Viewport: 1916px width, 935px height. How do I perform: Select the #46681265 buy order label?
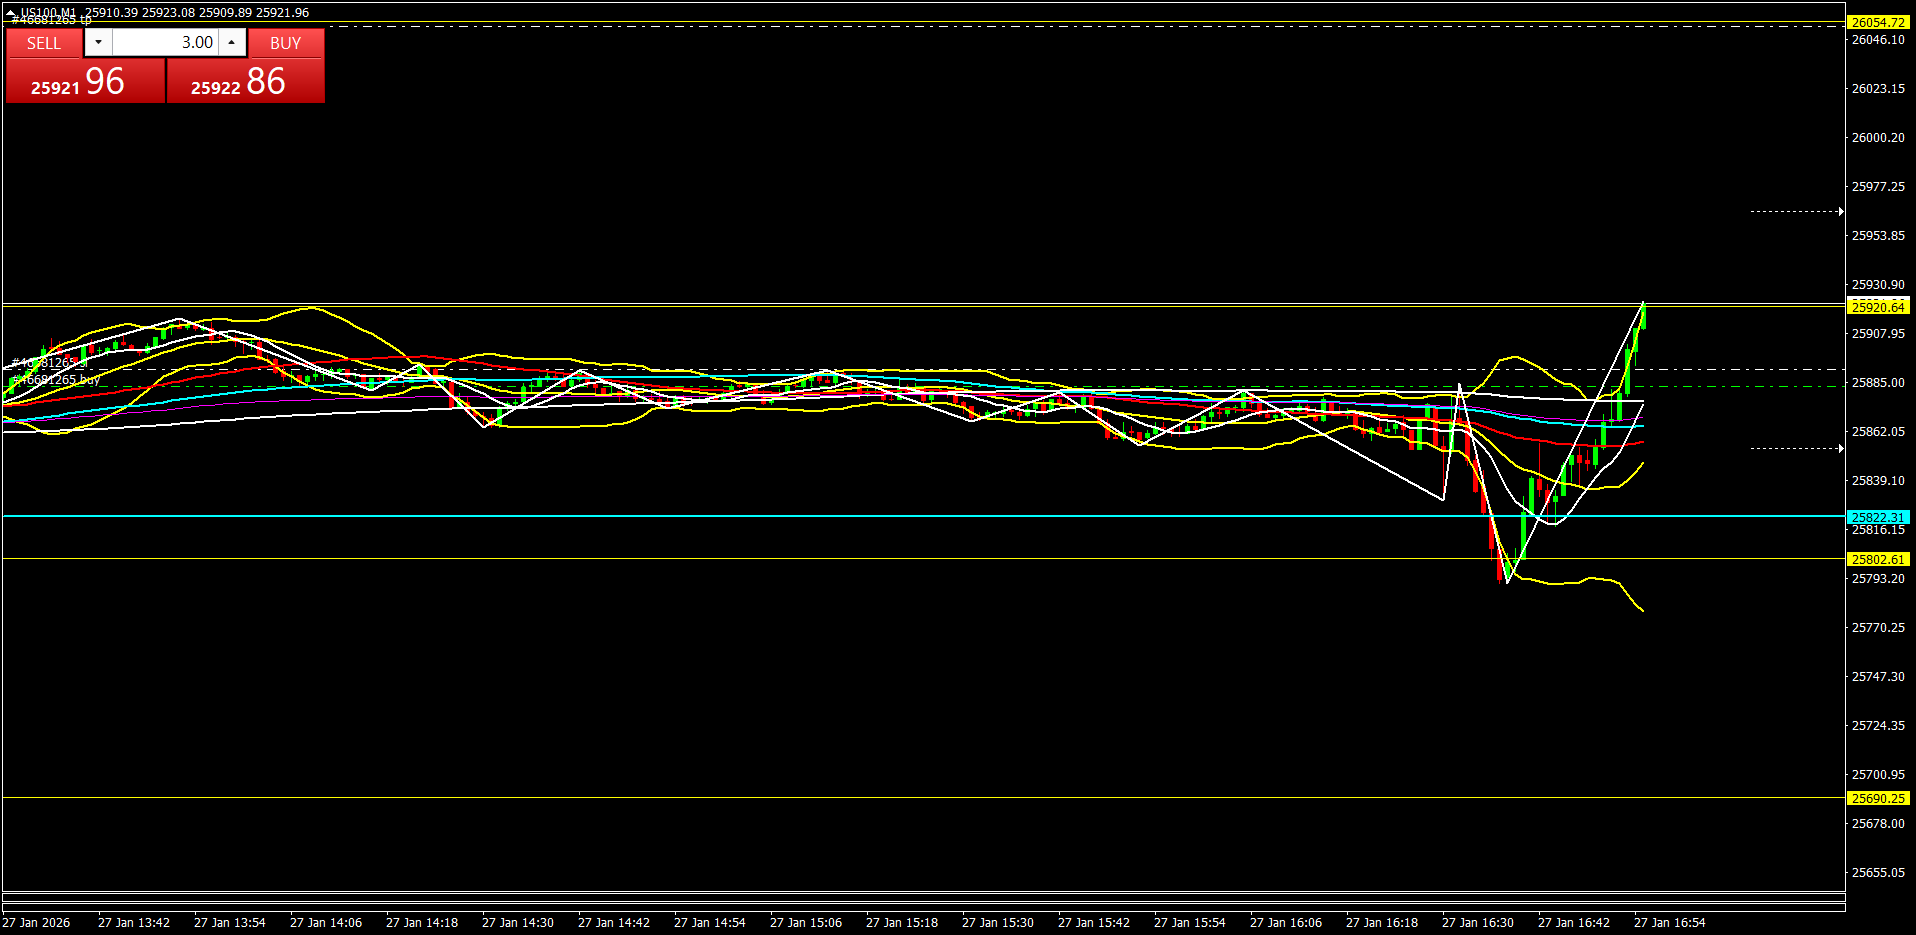[x=57, y=380]
